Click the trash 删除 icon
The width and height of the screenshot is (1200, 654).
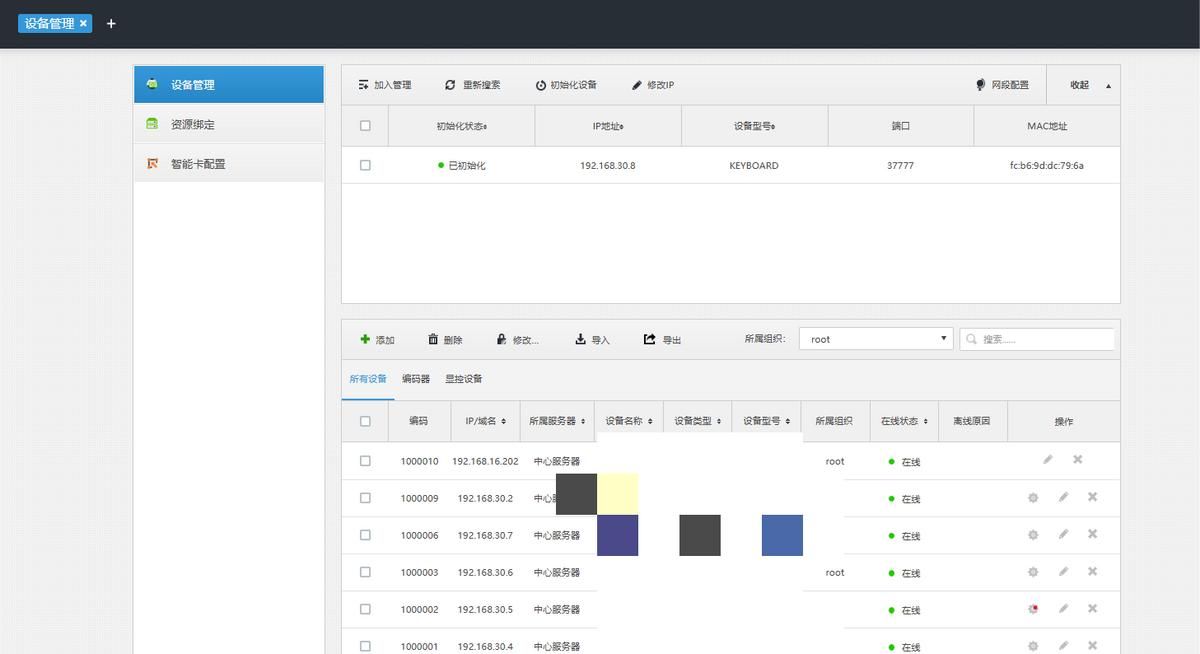click(433, 339)
